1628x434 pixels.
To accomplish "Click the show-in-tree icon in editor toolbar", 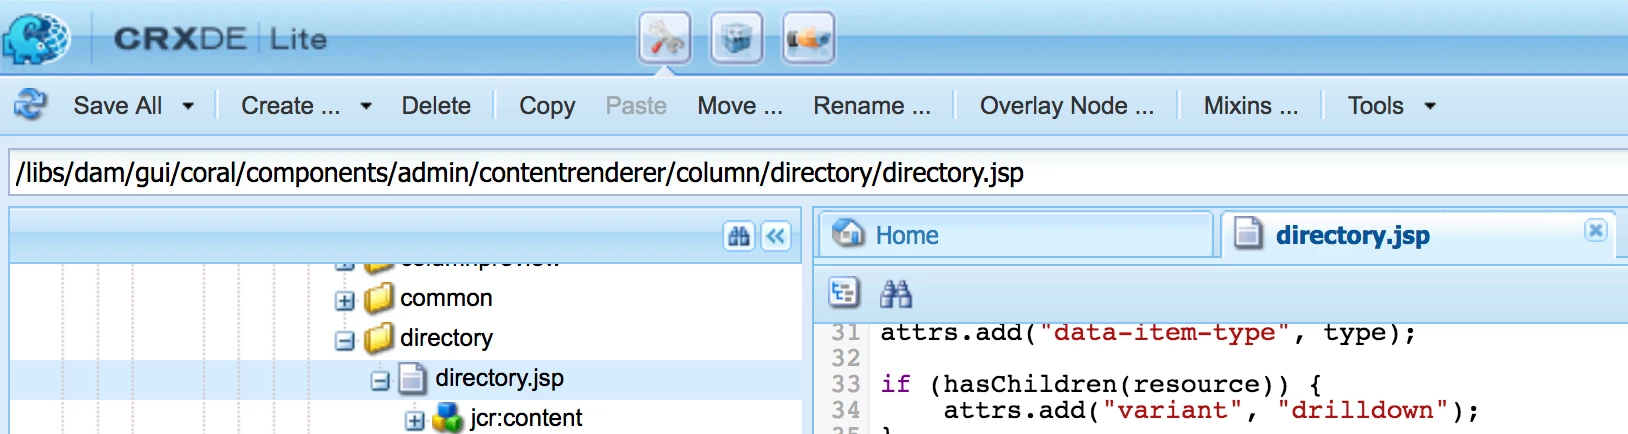I will coord(845,293).
